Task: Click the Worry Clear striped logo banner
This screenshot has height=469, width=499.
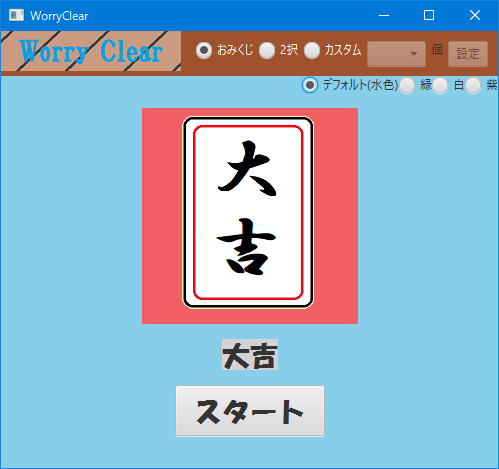Action: click(91, 51)
